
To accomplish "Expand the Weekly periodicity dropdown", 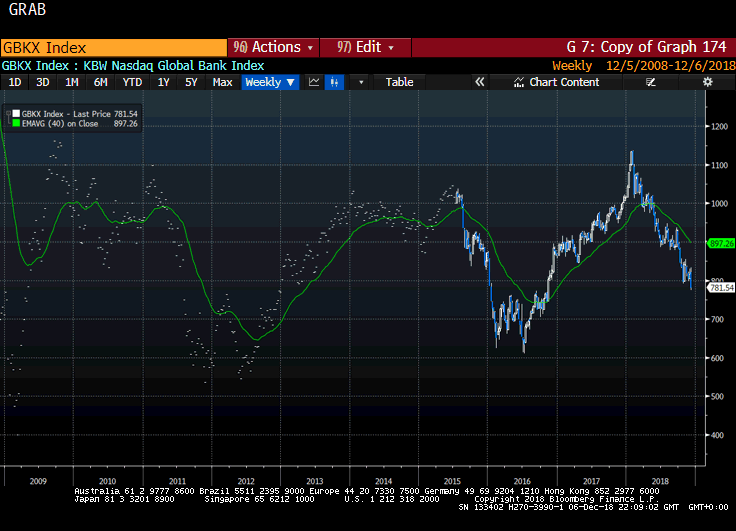I will click(x=270, y=82).
